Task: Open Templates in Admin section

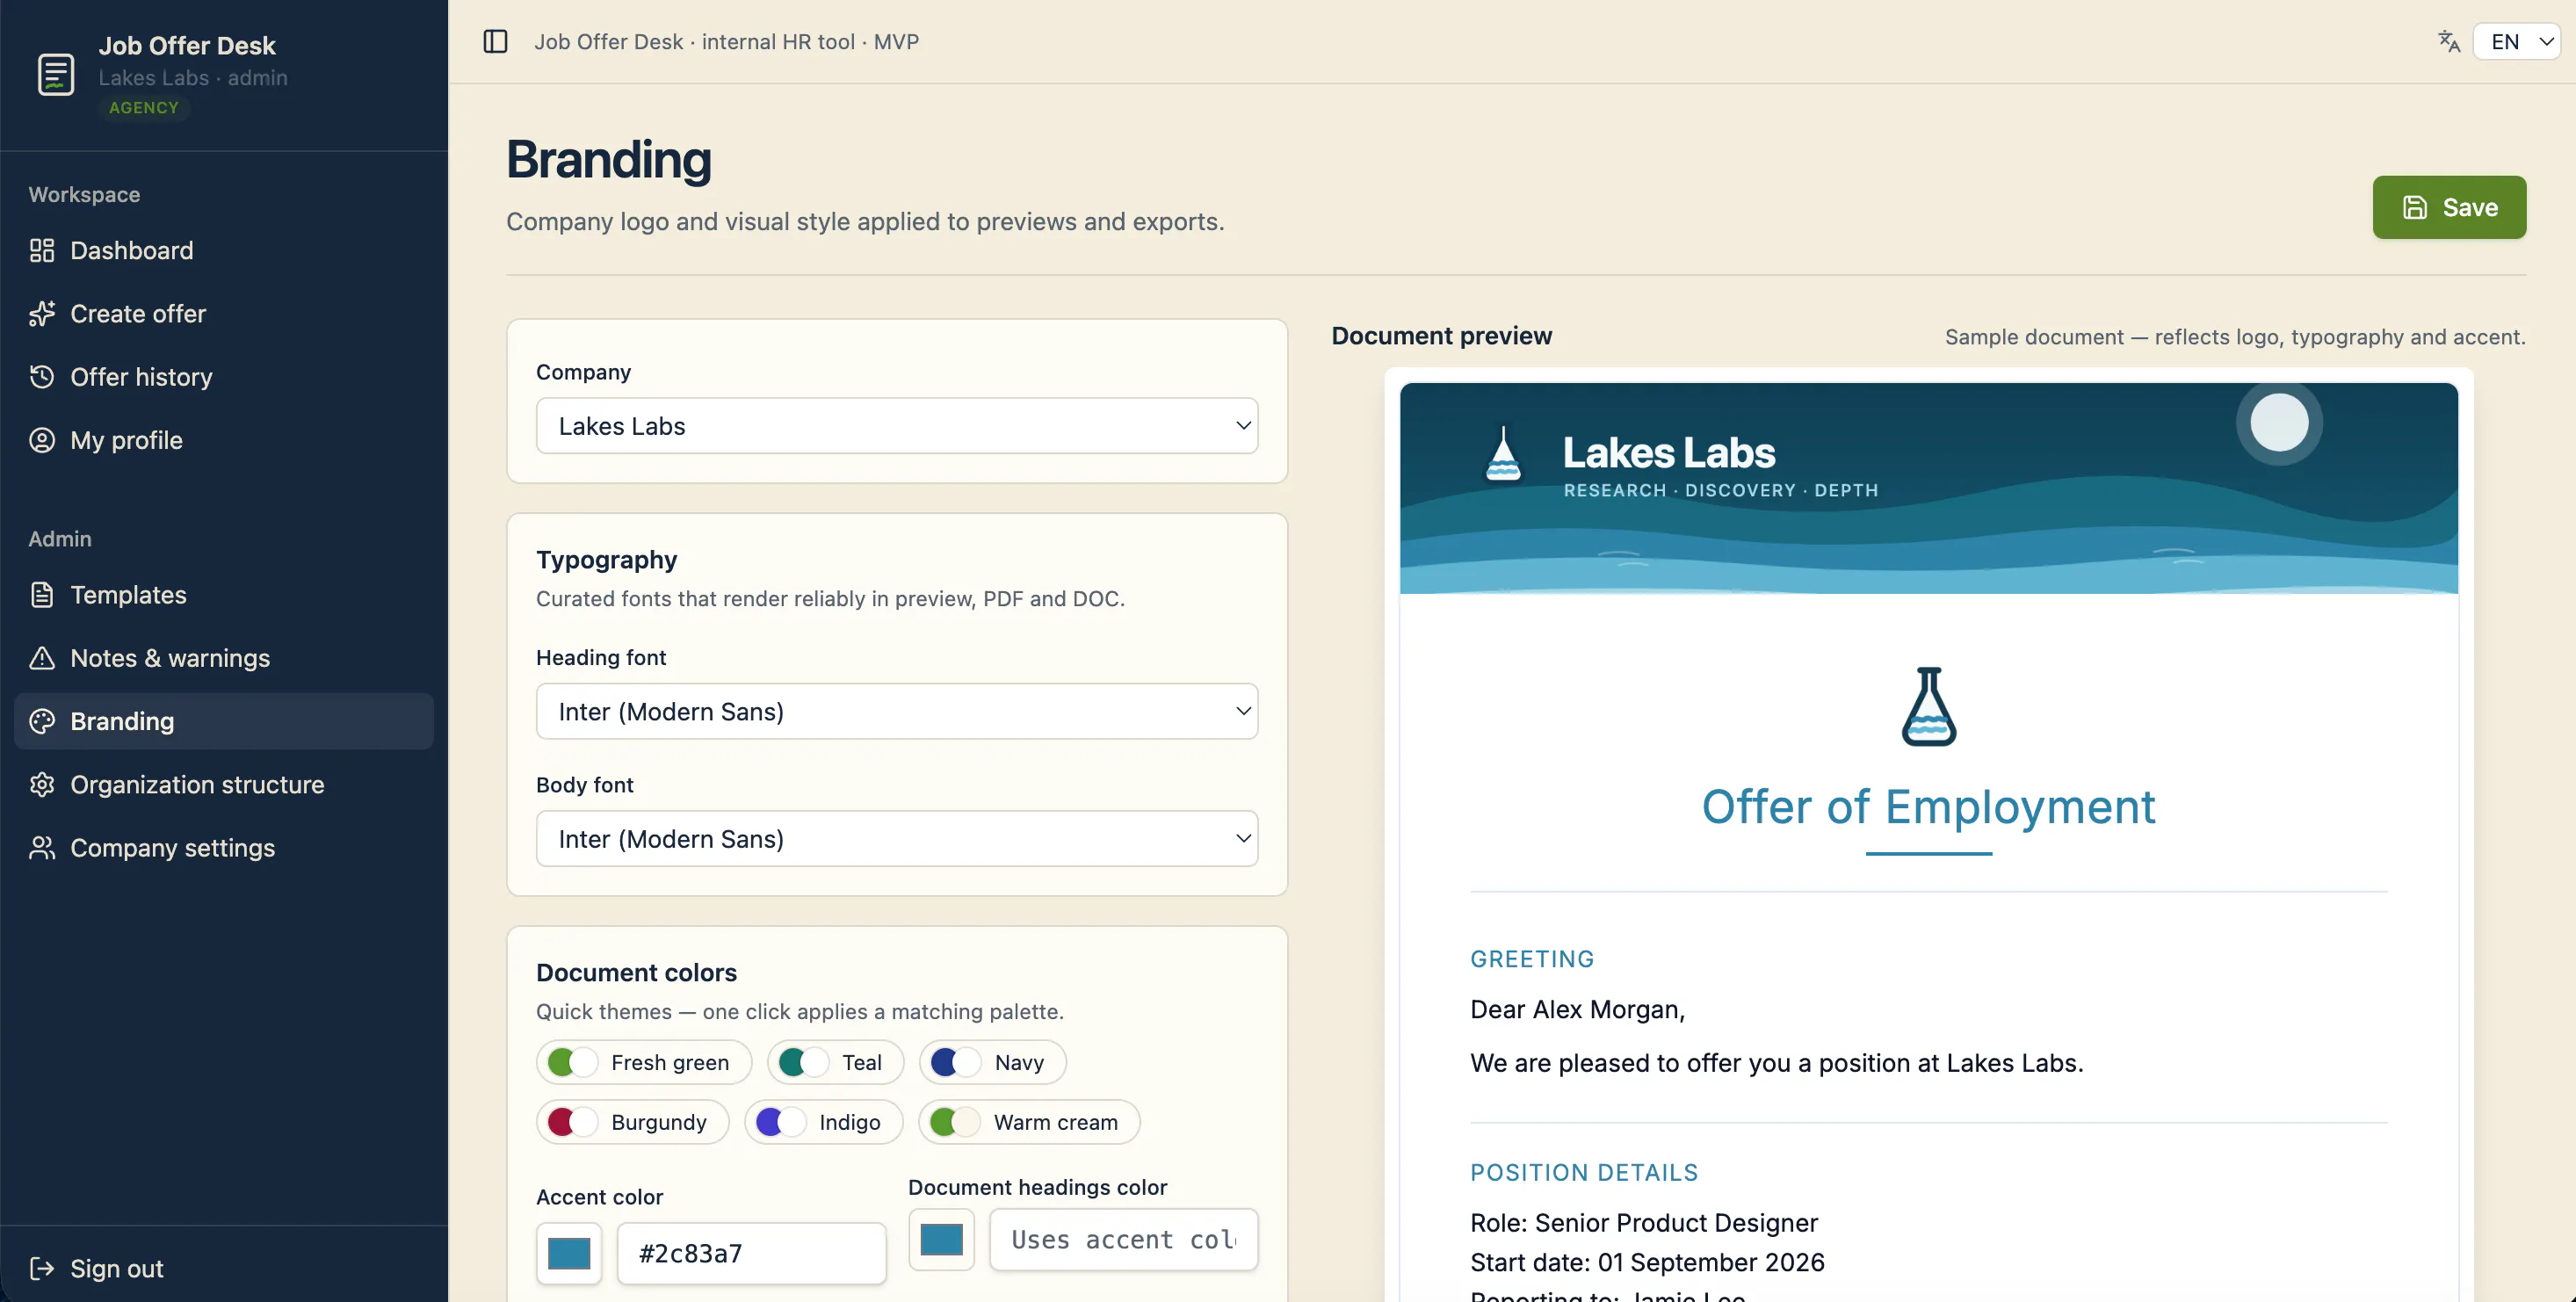Action: (x=224, y=595)
